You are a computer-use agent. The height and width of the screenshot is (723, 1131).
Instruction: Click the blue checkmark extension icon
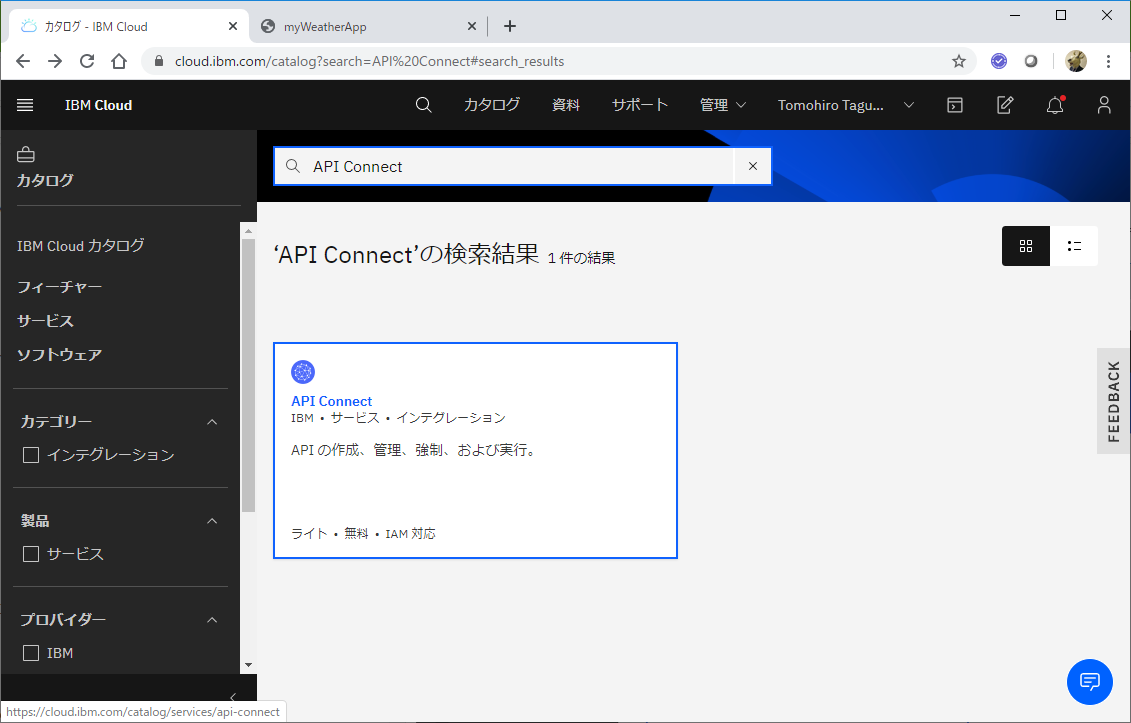click(x=999, y=61)
